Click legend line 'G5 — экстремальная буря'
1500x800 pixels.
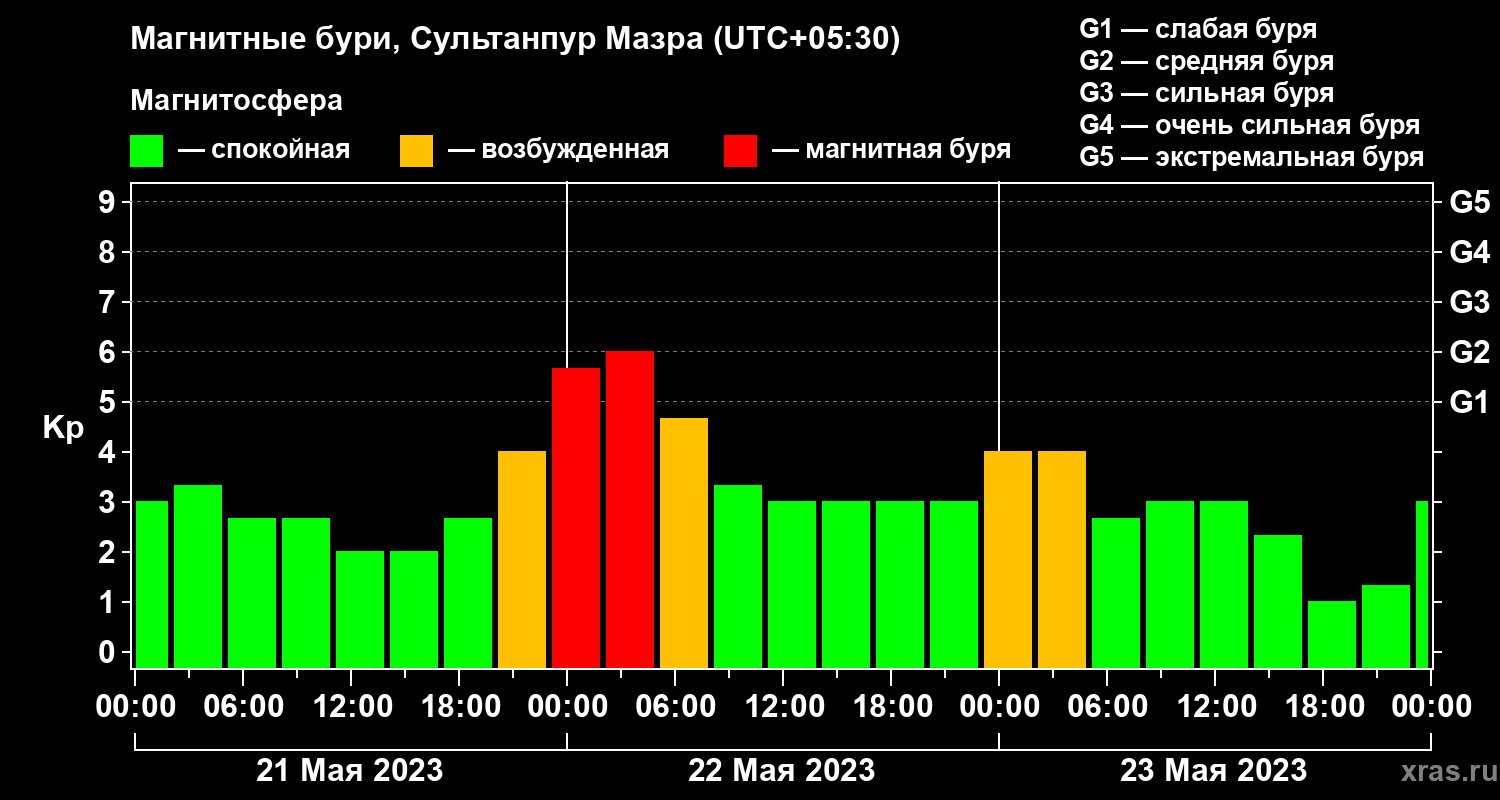1252,157
